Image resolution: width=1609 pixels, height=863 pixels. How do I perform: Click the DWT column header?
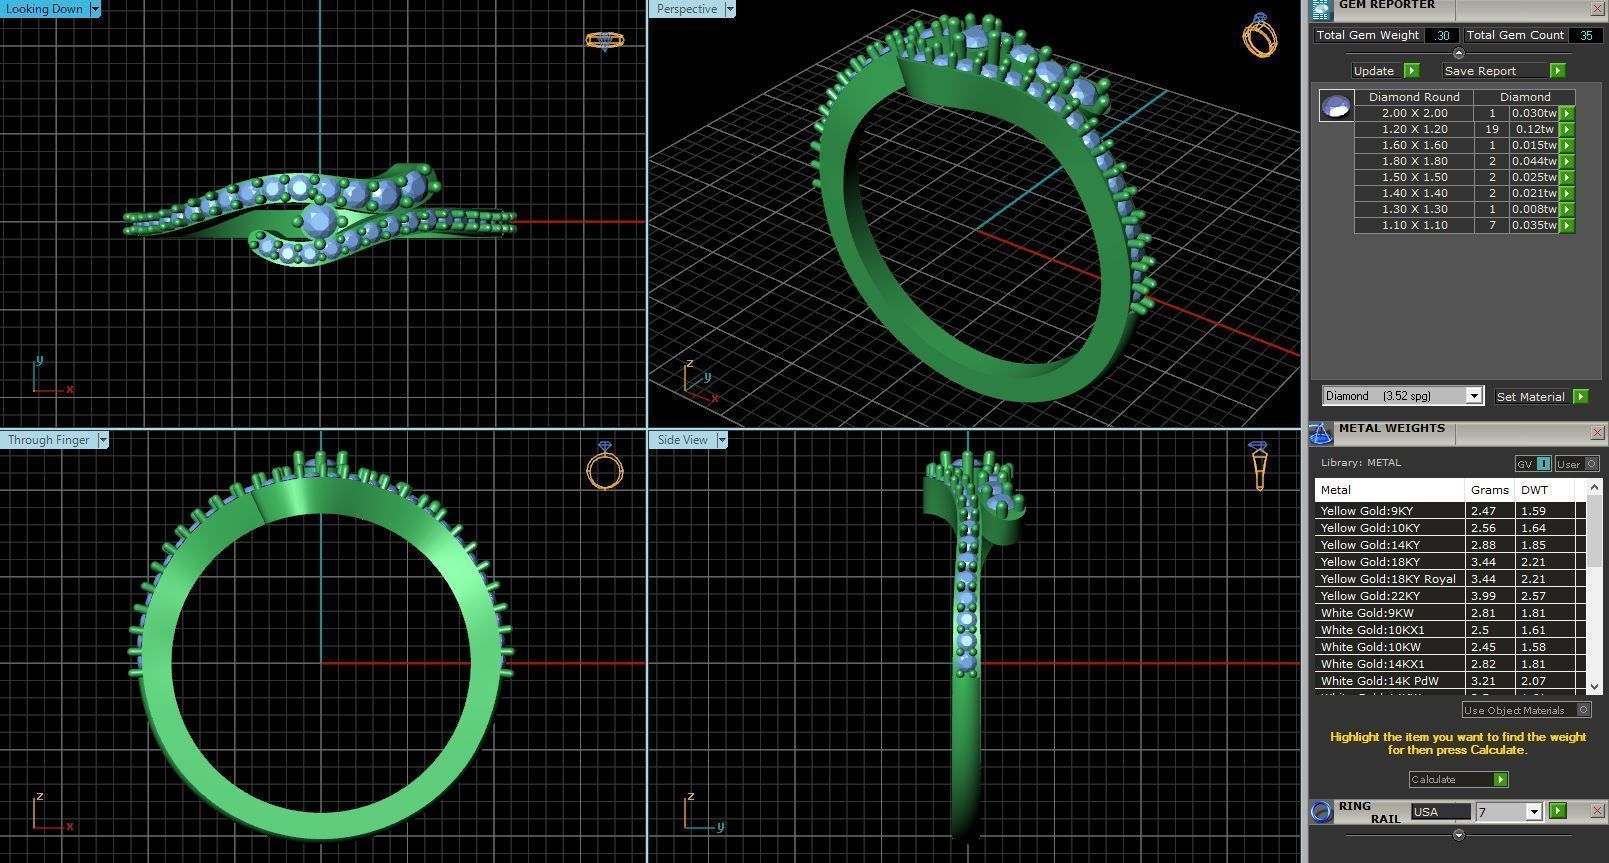pyautogui.click(x=1545, y=490)
